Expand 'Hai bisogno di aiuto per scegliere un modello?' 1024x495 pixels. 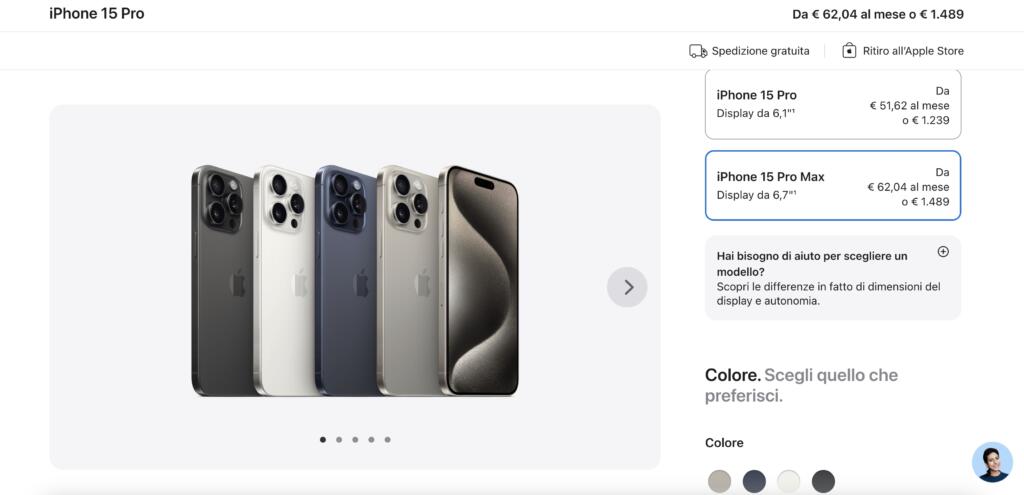[x=833, y=278]
